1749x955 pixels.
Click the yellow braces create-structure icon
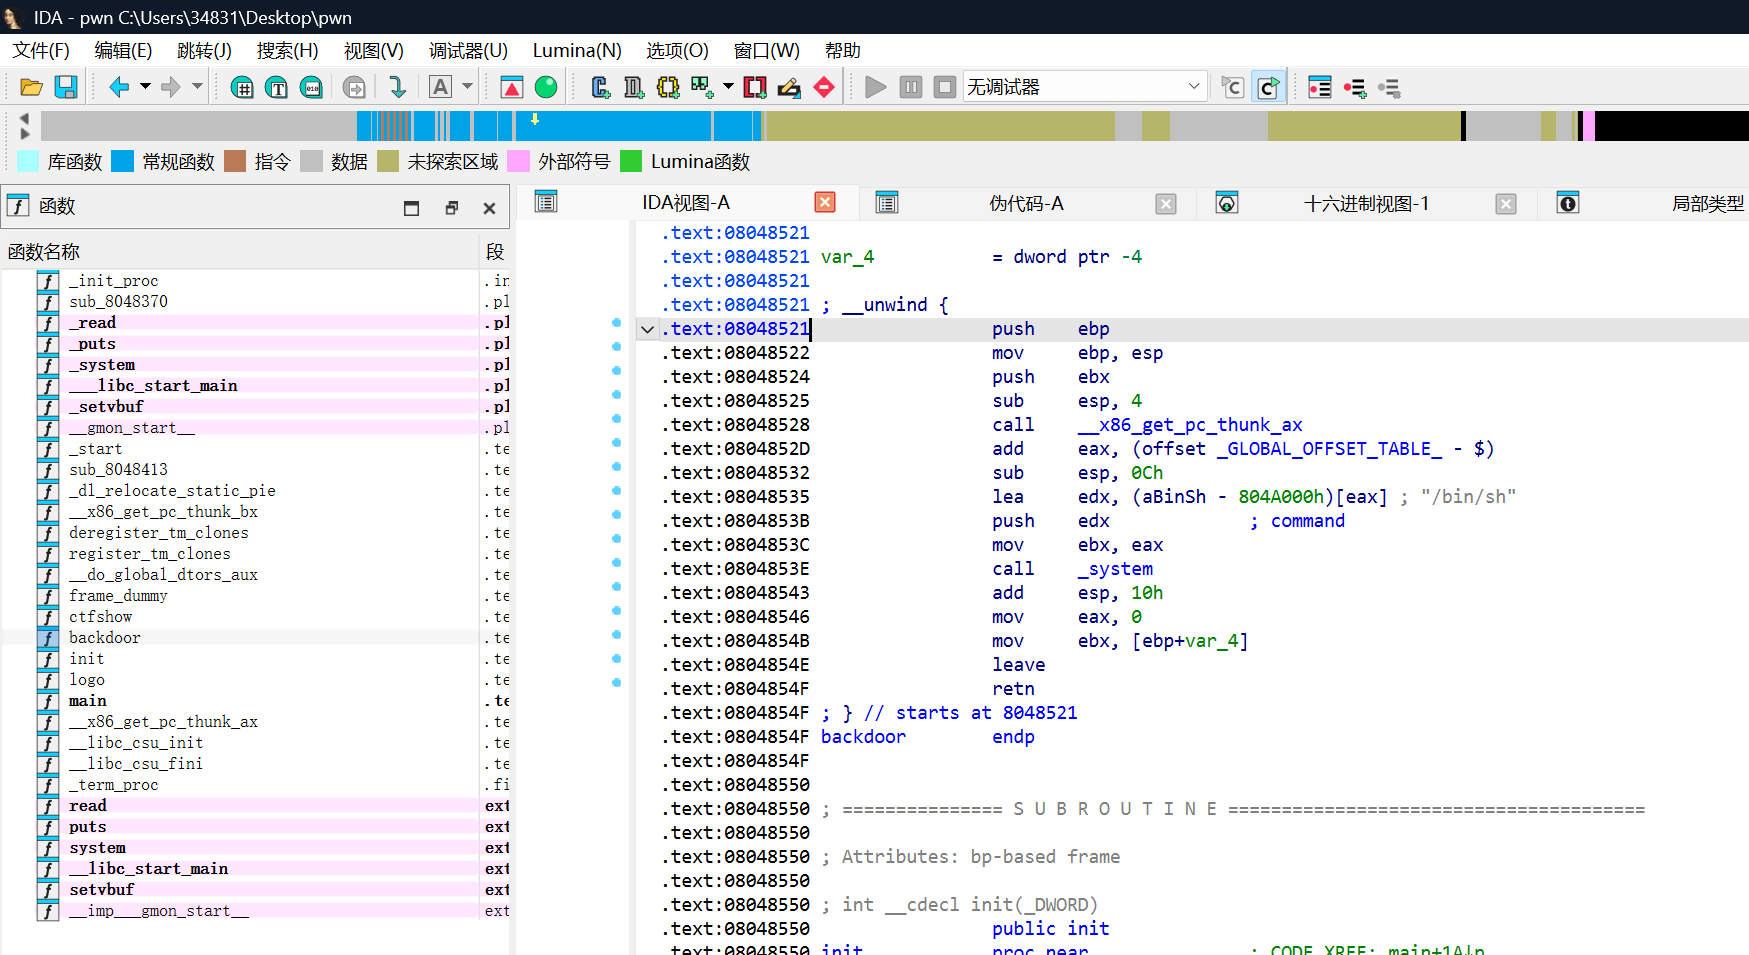coord(668,87)
